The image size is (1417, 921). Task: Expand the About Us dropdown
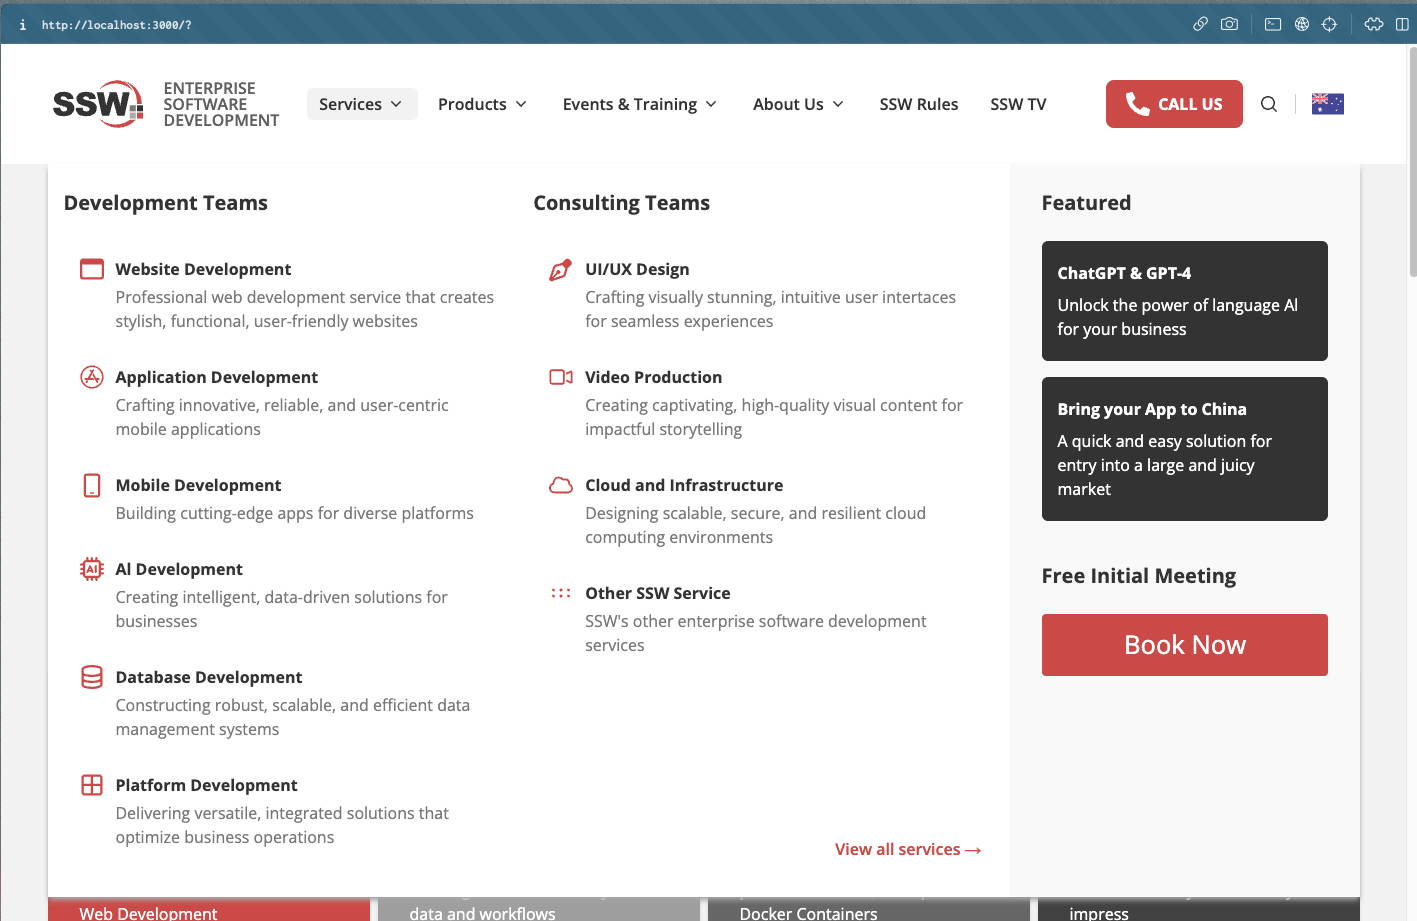[797, 103]
